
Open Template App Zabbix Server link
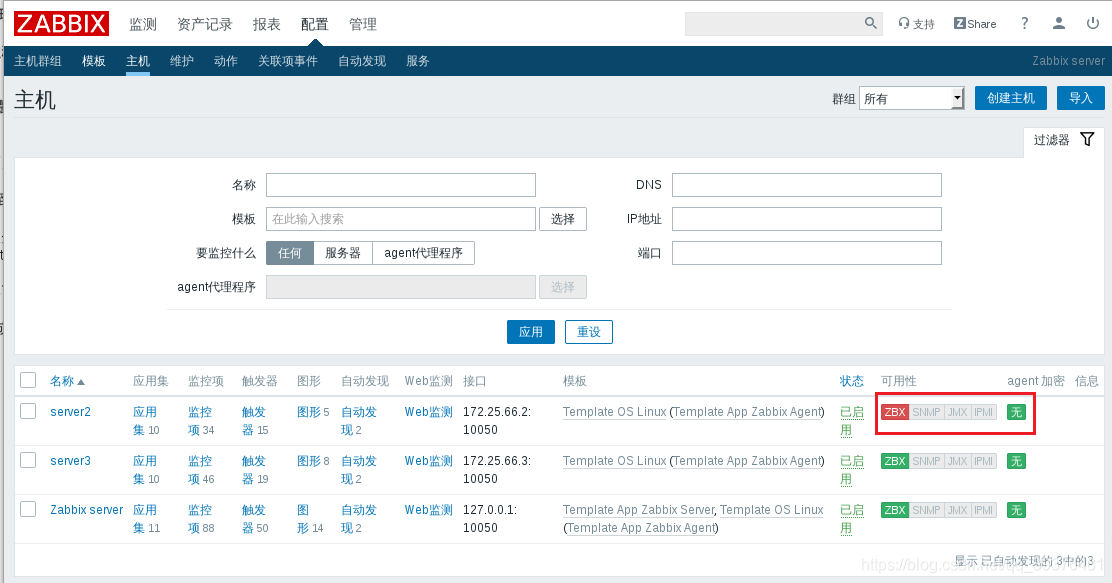(x=638, y=510)
